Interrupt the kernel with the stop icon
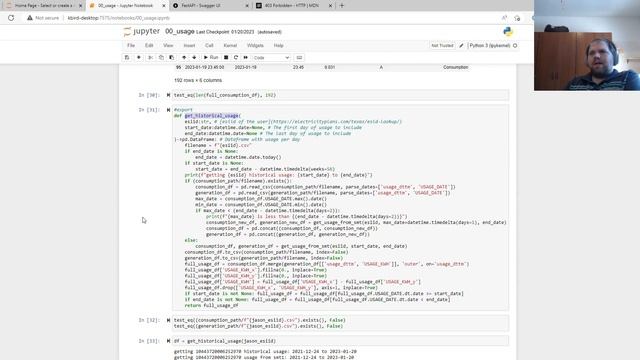Image resolution: width=640 pixels, height=360 pixels. pos(226,58)
